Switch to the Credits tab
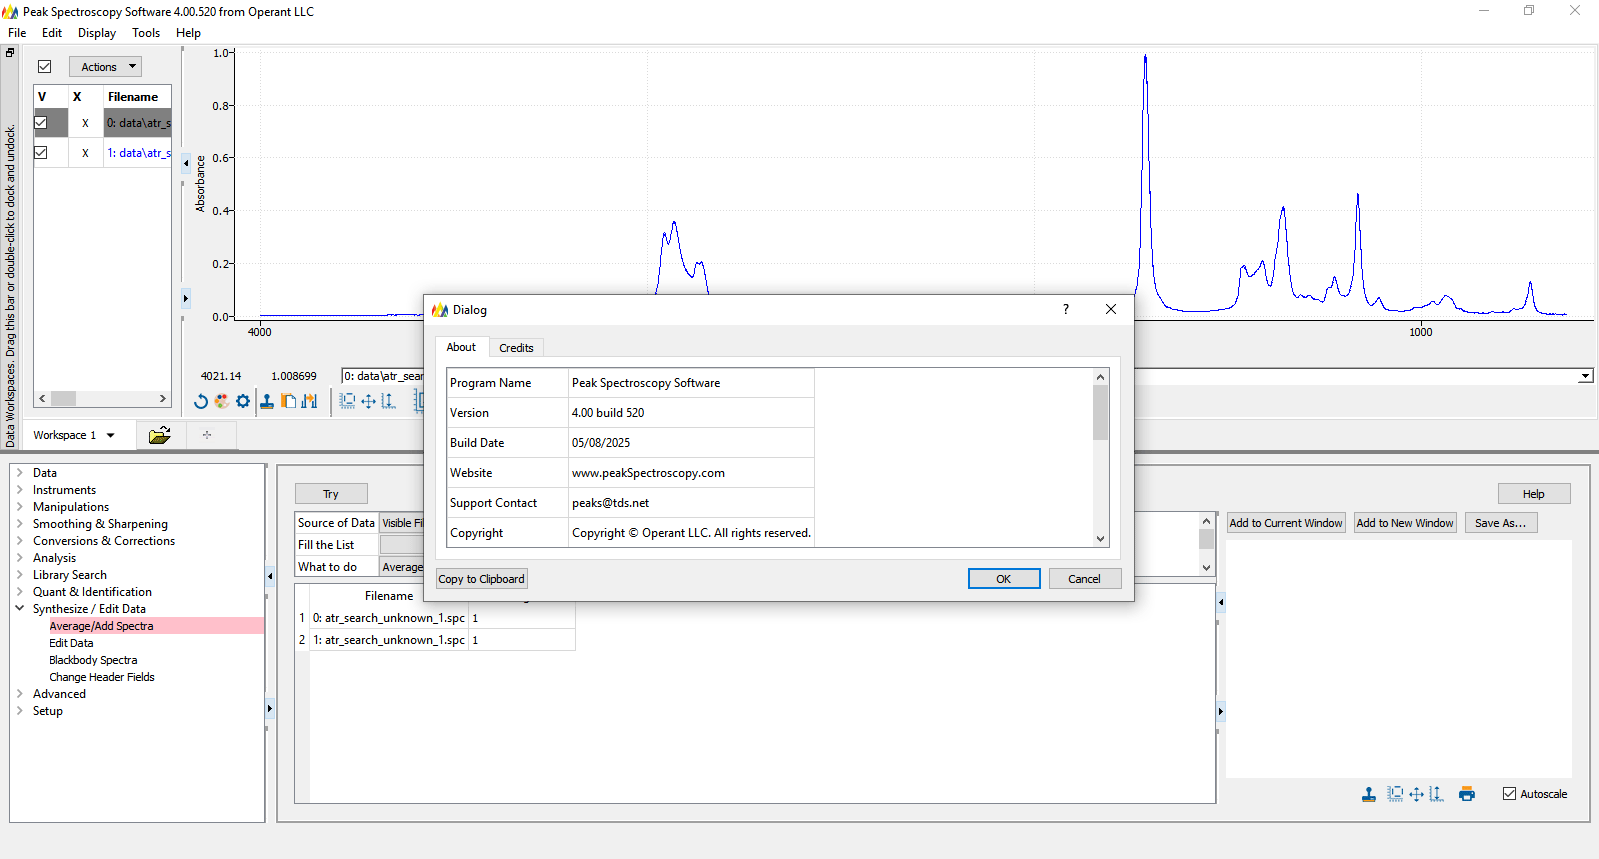The height and width of the screenshot is (859, 1599). (x=516, y=348)
